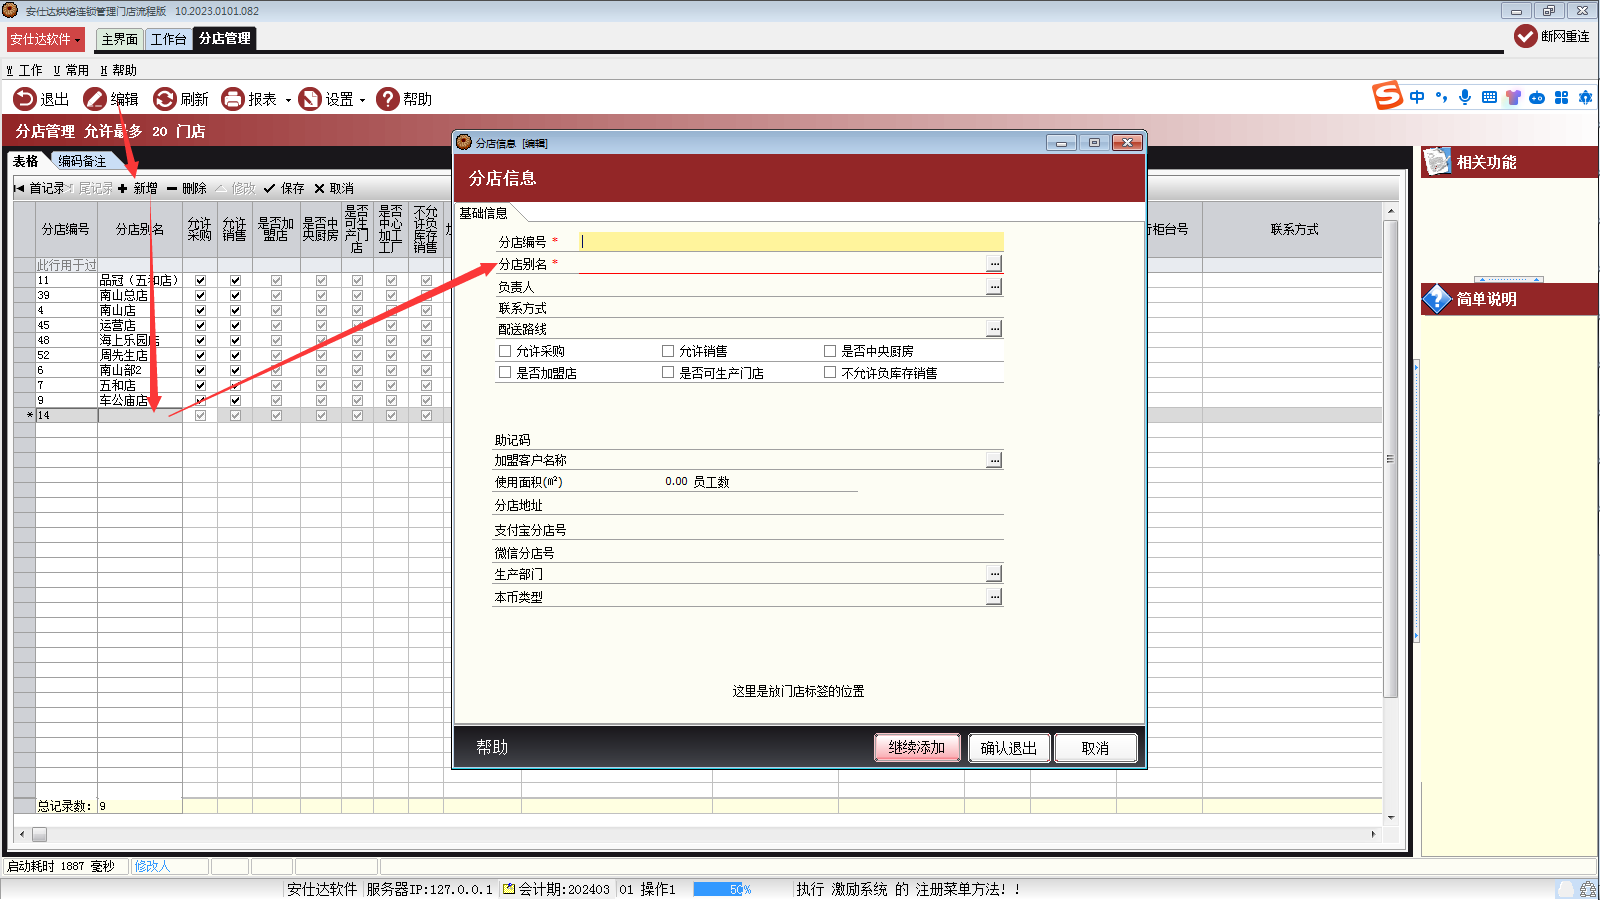Expand the 报表 dropdown arrow

(288, 100)
